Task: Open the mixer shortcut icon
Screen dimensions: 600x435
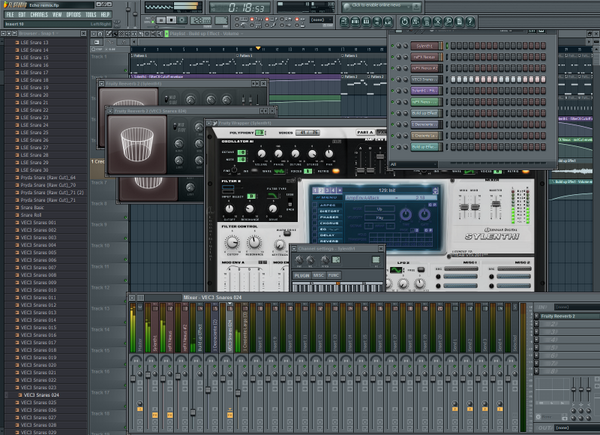Action: pyautogui.click(x=388, y=22)
